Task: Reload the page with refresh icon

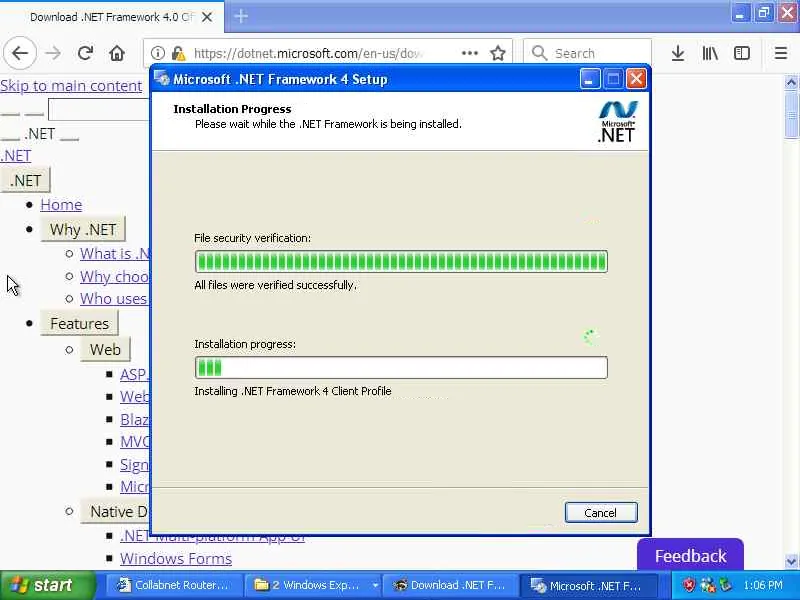Action: 85,53
